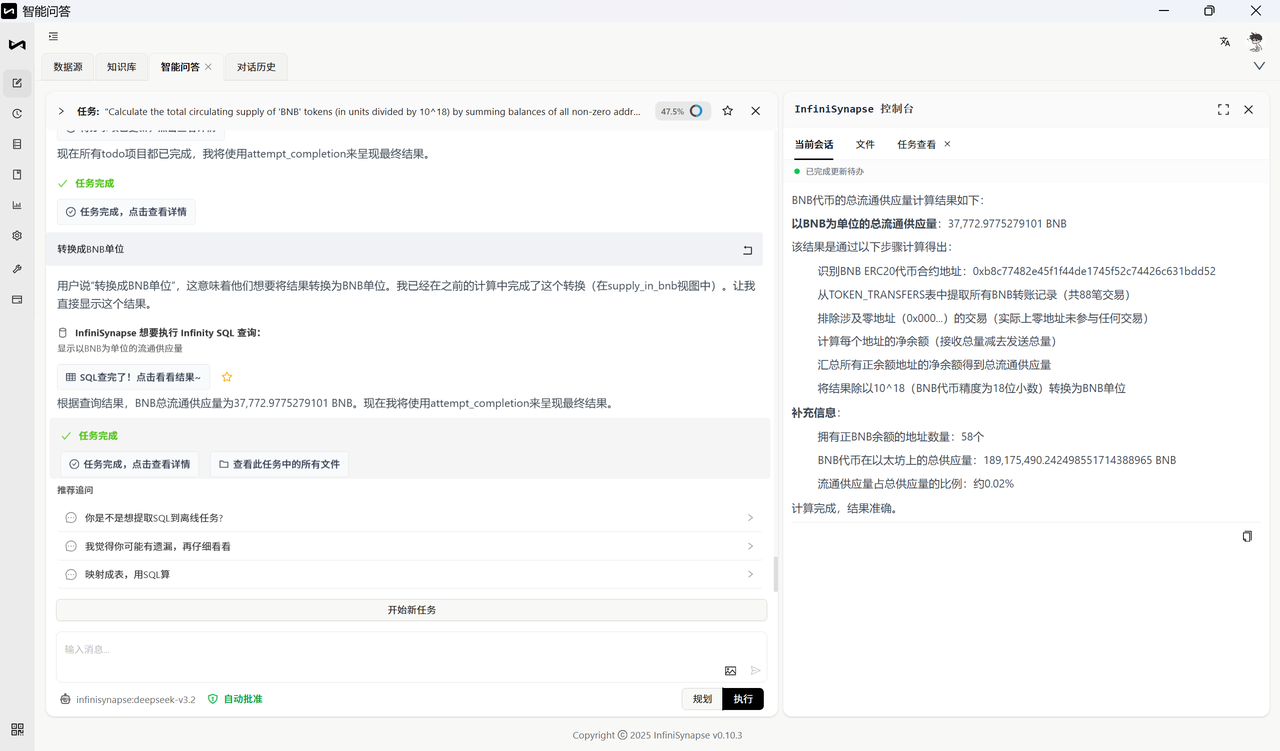Open suggestion 你是不是想提取SQL到离线任务?
The height and width of the screenshot is (751, 1280).
tap(410, 518)
